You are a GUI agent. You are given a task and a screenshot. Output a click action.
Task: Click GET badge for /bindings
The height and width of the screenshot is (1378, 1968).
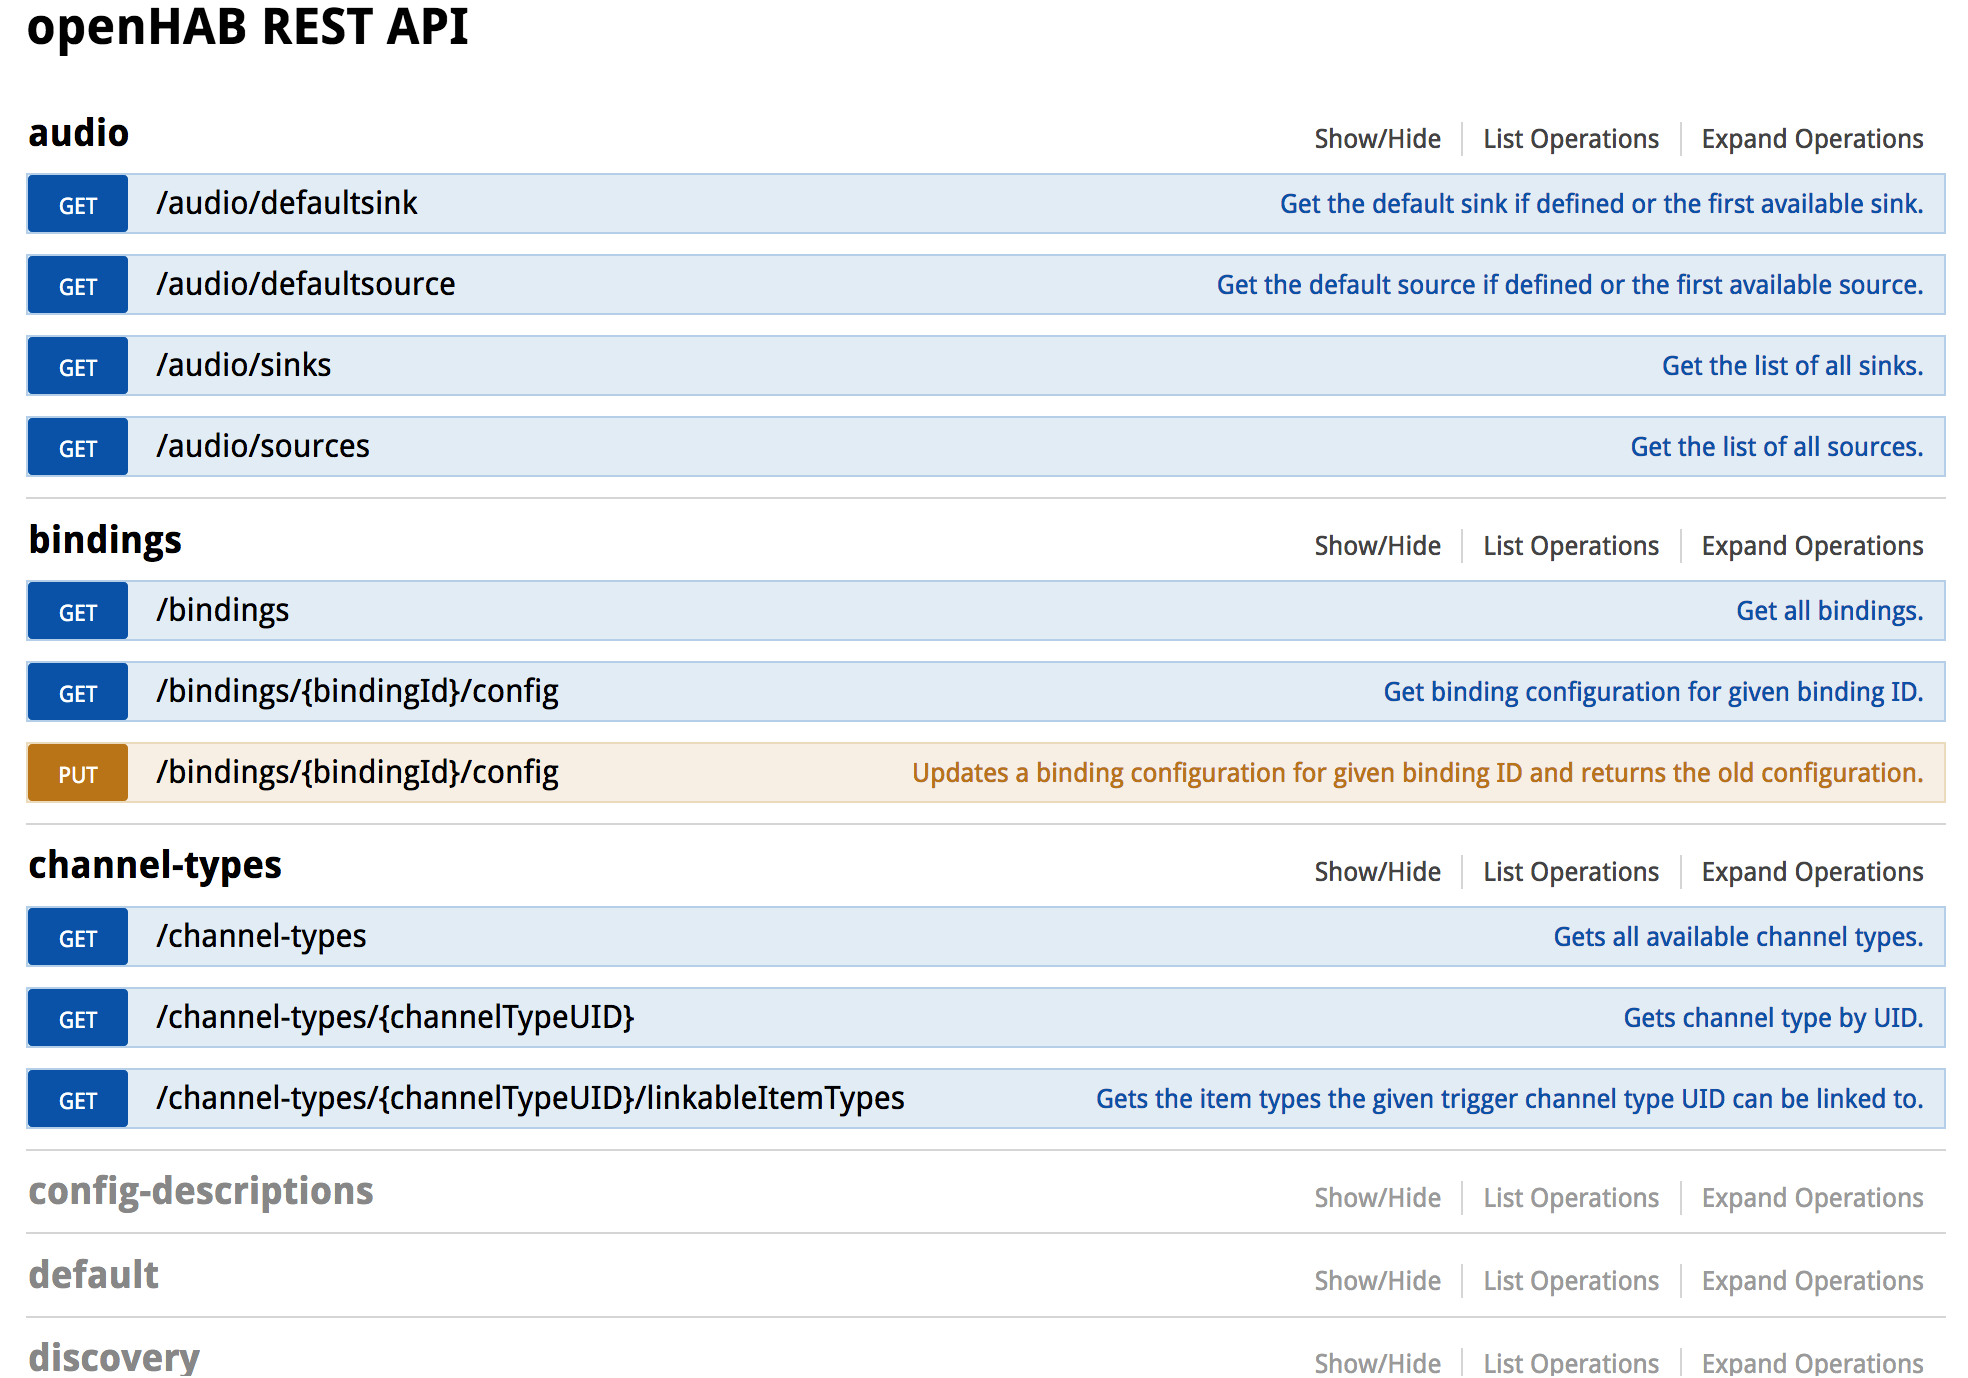coord(78,612)
